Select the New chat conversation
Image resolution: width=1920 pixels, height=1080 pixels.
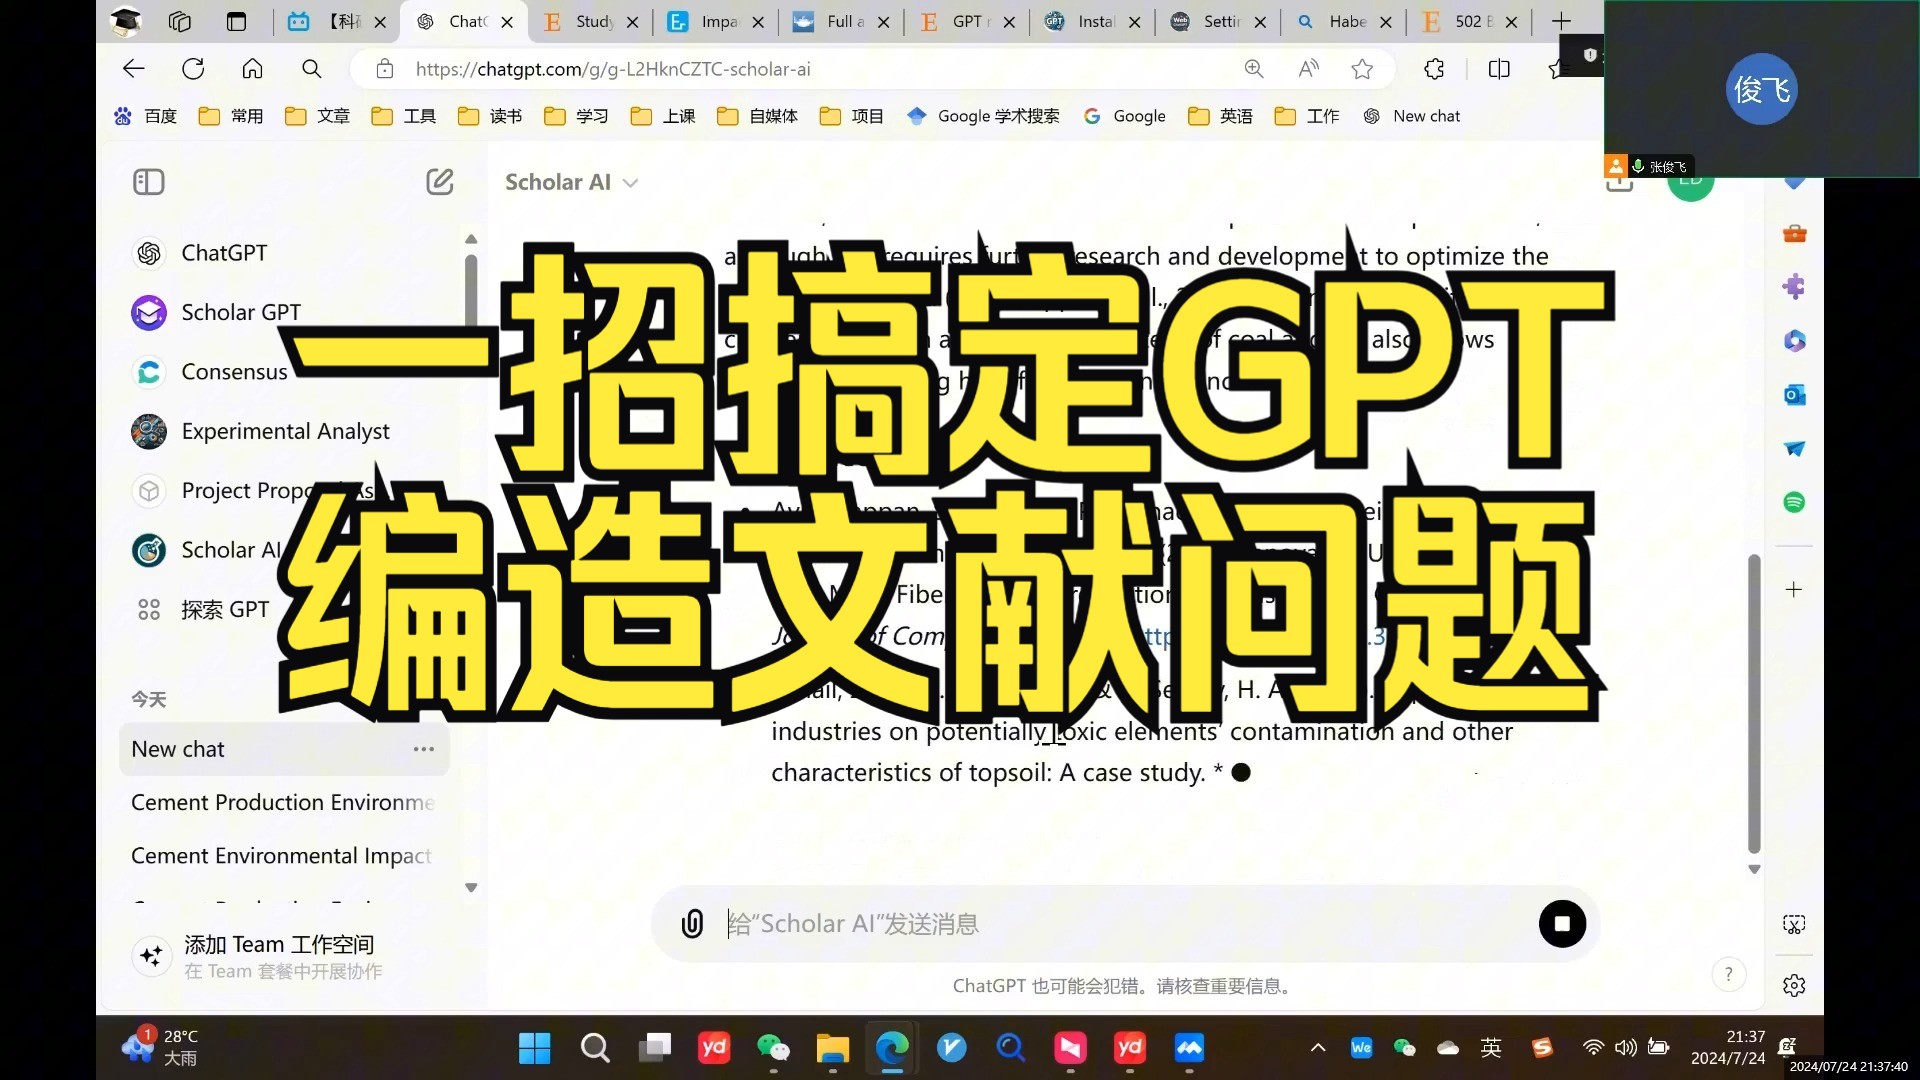point(283,749)
